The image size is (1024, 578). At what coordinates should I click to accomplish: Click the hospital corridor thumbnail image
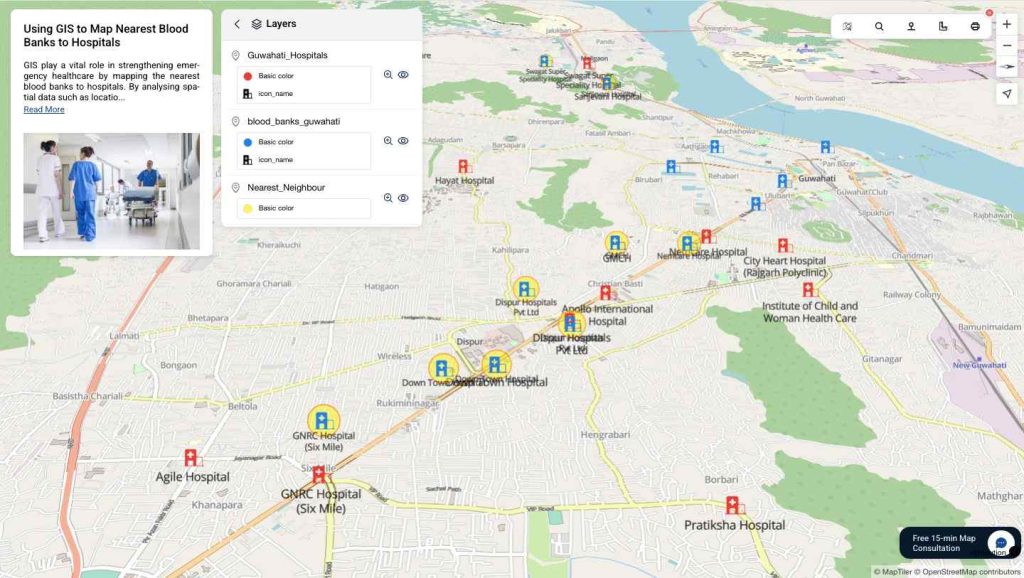(110, 190)
